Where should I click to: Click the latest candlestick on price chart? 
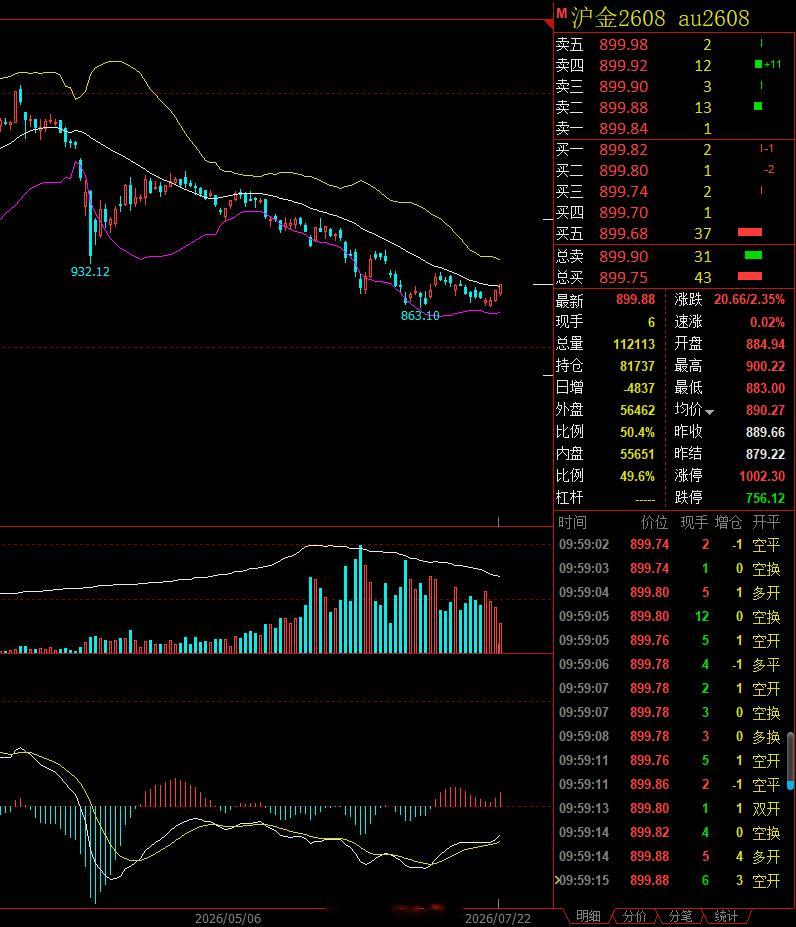(500, 290)
